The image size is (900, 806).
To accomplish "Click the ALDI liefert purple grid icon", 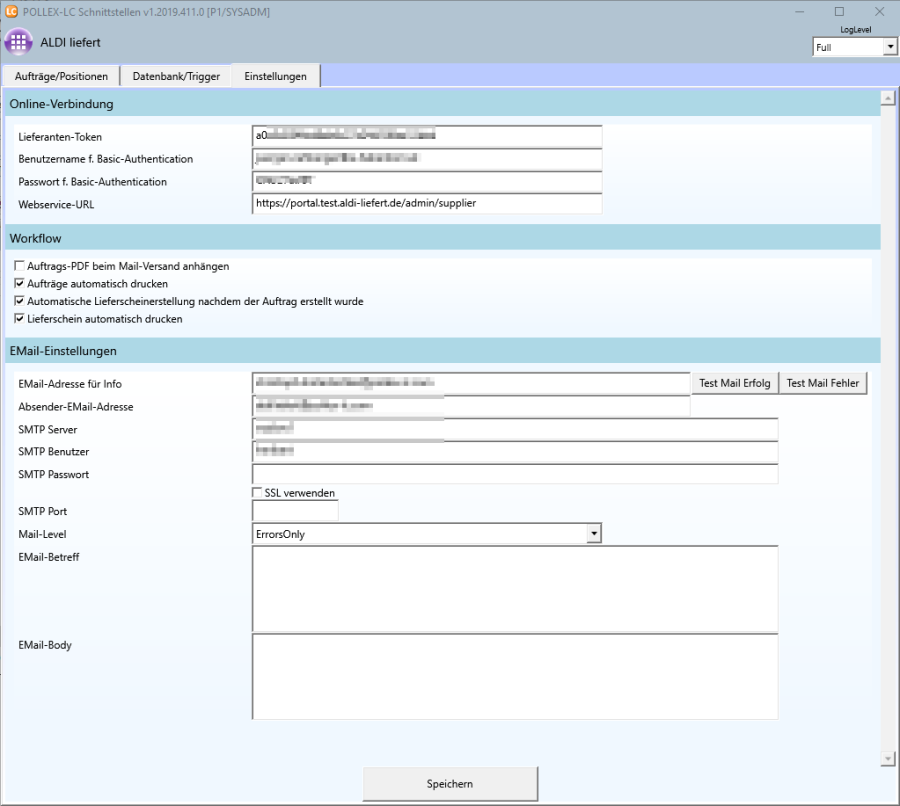I will pyautogui.click(x=19, y=43).
